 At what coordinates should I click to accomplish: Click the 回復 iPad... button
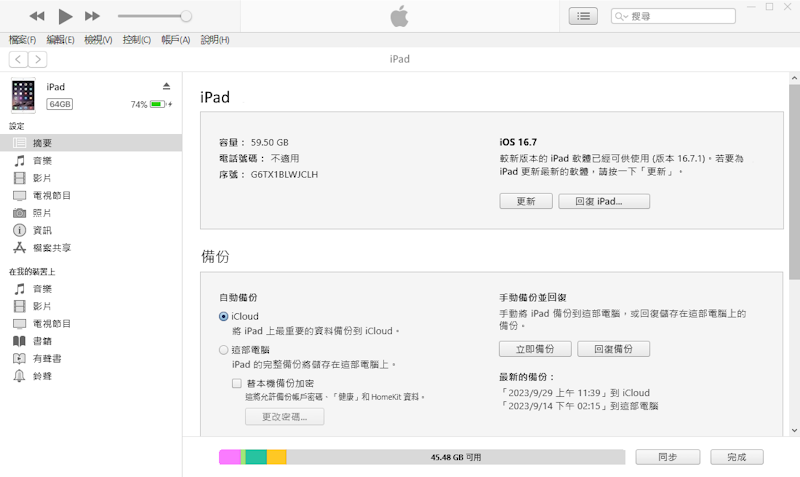pyautogui.click(x=604, y=202)
